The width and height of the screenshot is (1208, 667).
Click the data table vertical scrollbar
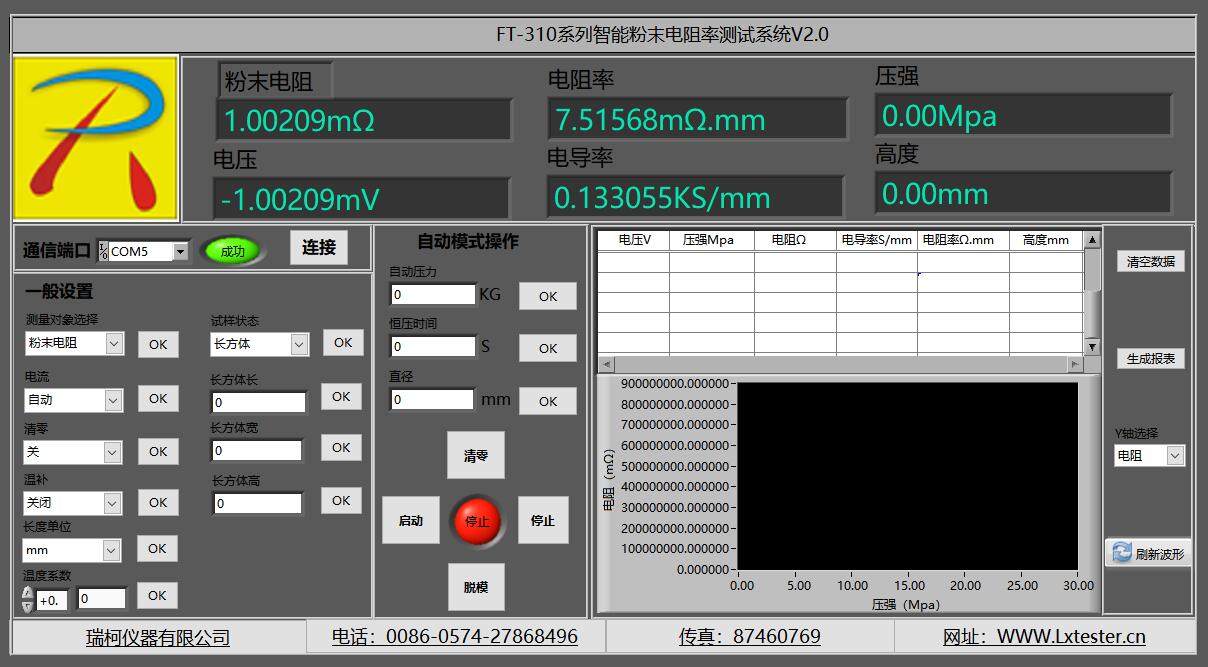coord(1092,300)
